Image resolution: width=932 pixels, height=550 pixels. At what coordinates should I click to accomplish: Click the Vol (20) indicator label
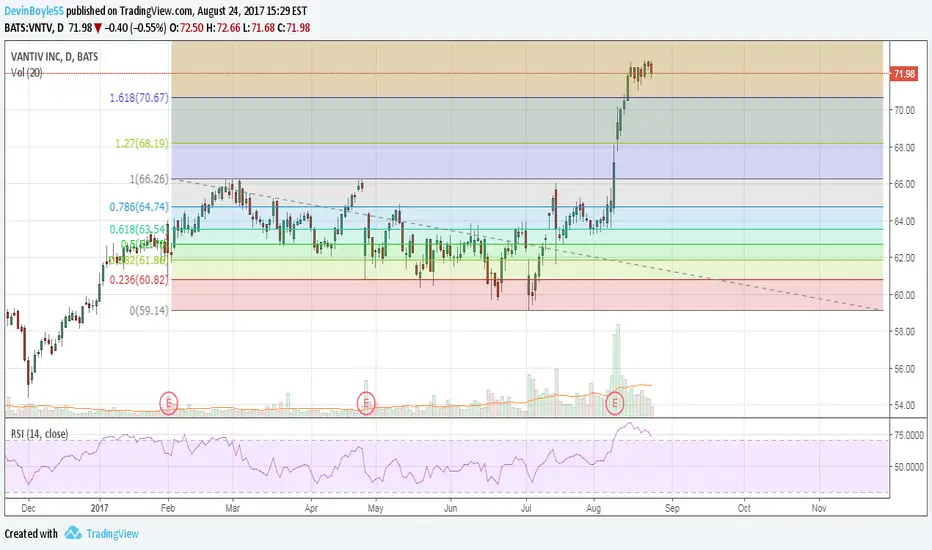tap(27, 73)
